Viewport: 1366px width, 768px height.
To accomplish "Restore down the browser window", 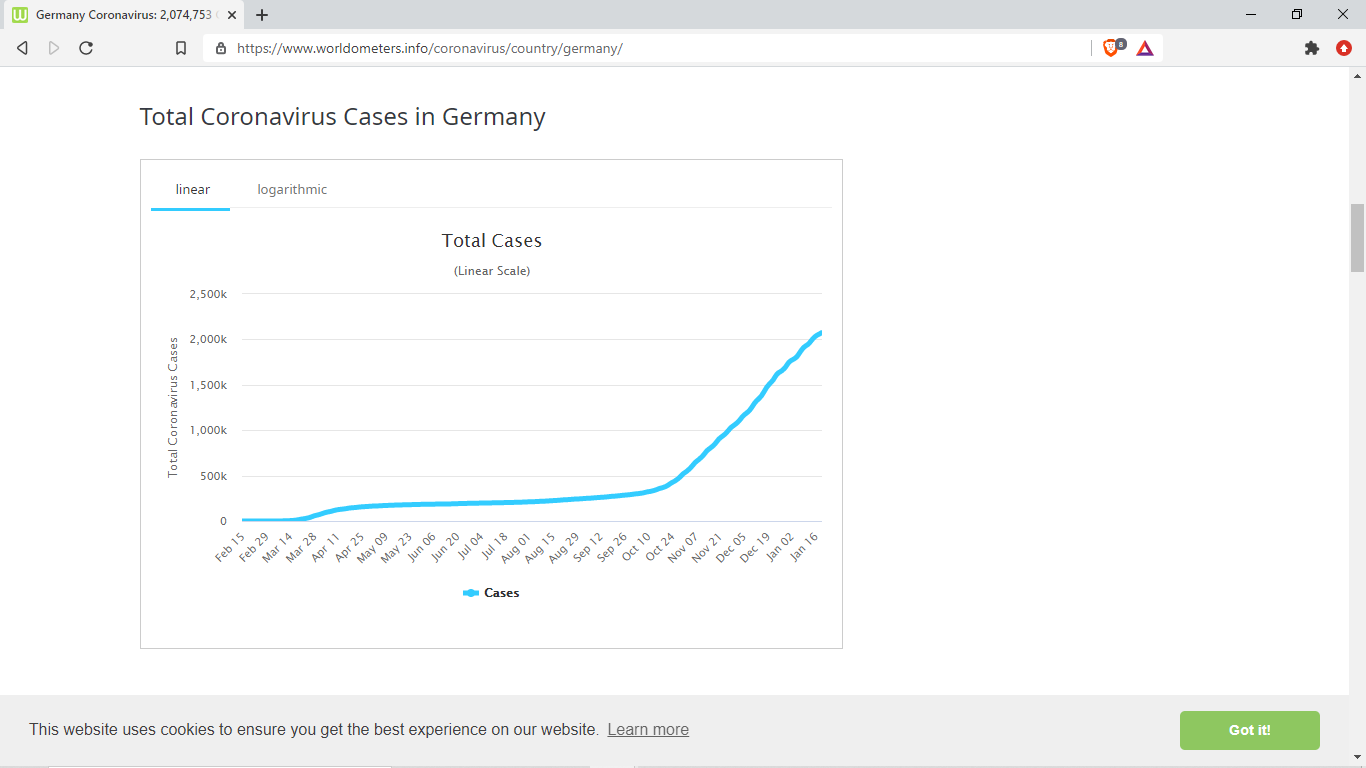I will click(1297, 14).
